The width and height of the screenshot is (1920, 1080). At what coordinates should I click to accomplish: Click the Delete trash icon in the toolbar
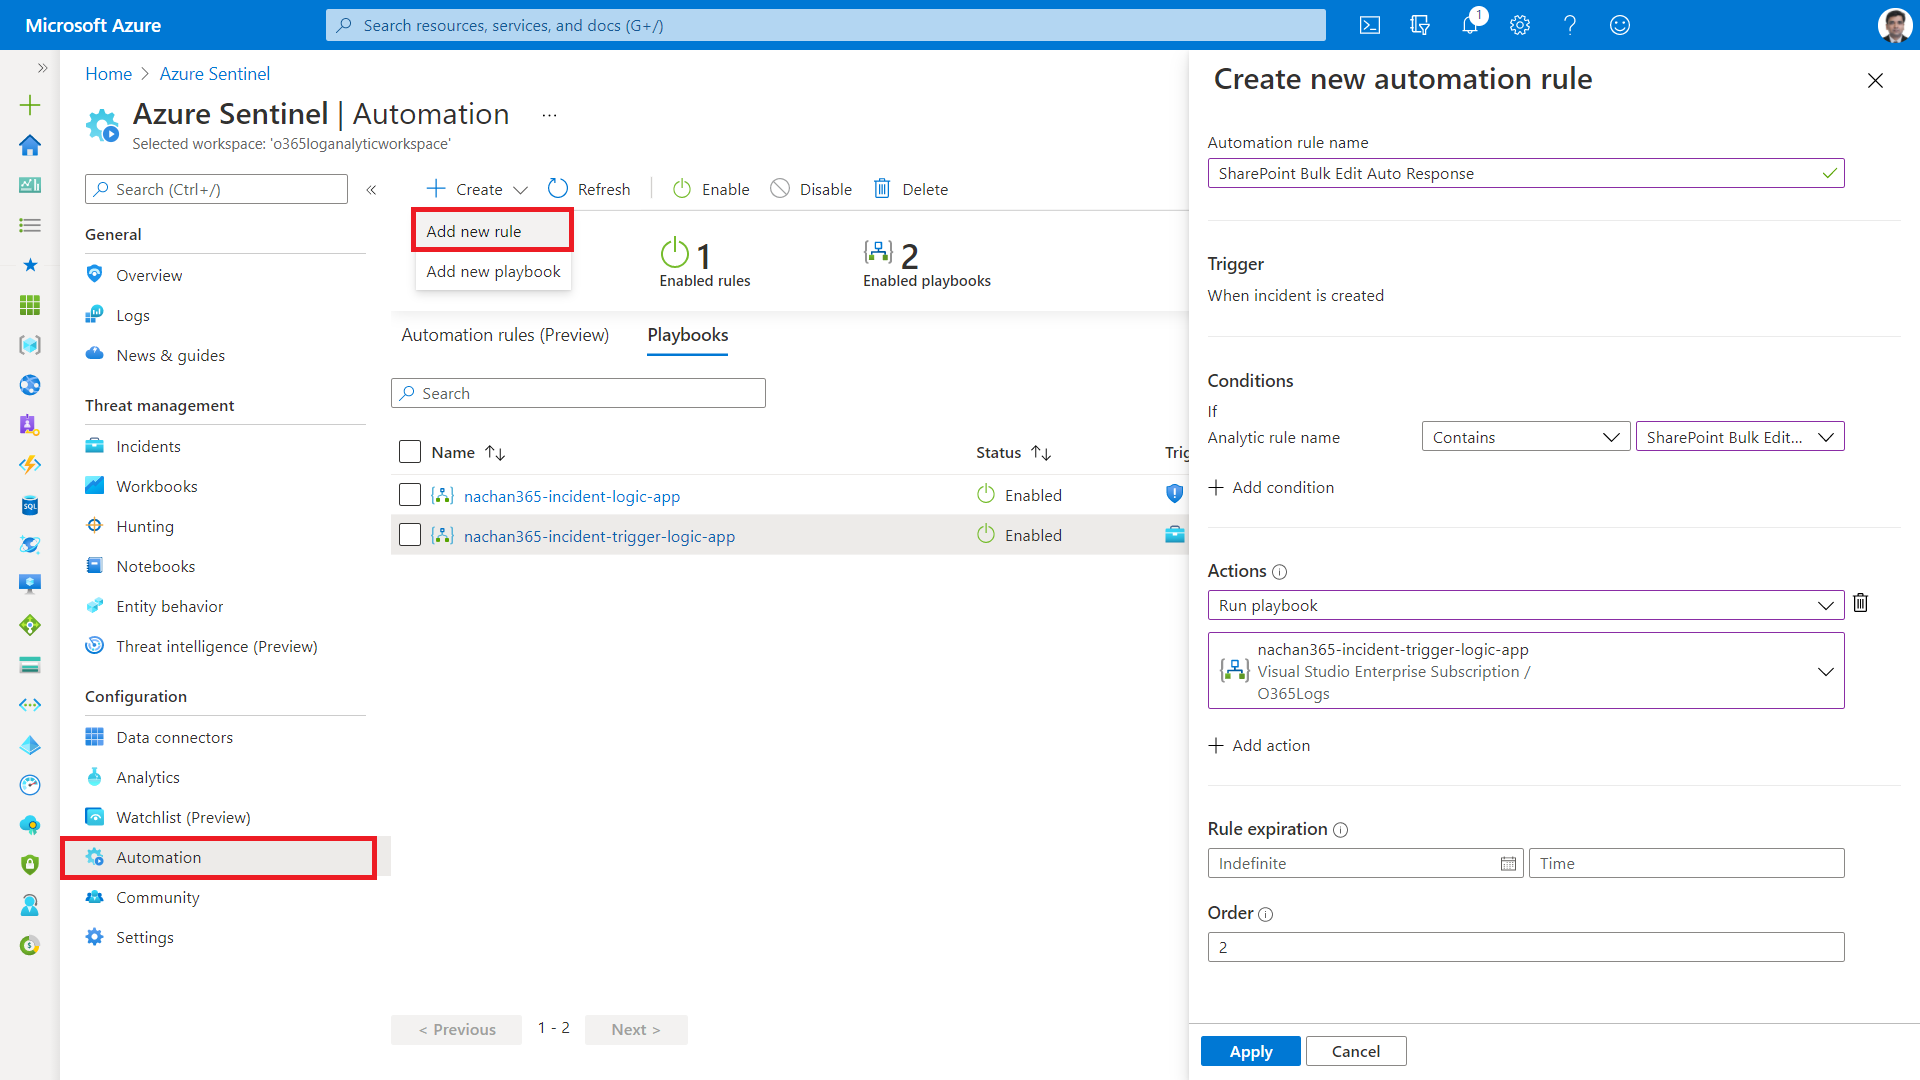pos(882,189)
